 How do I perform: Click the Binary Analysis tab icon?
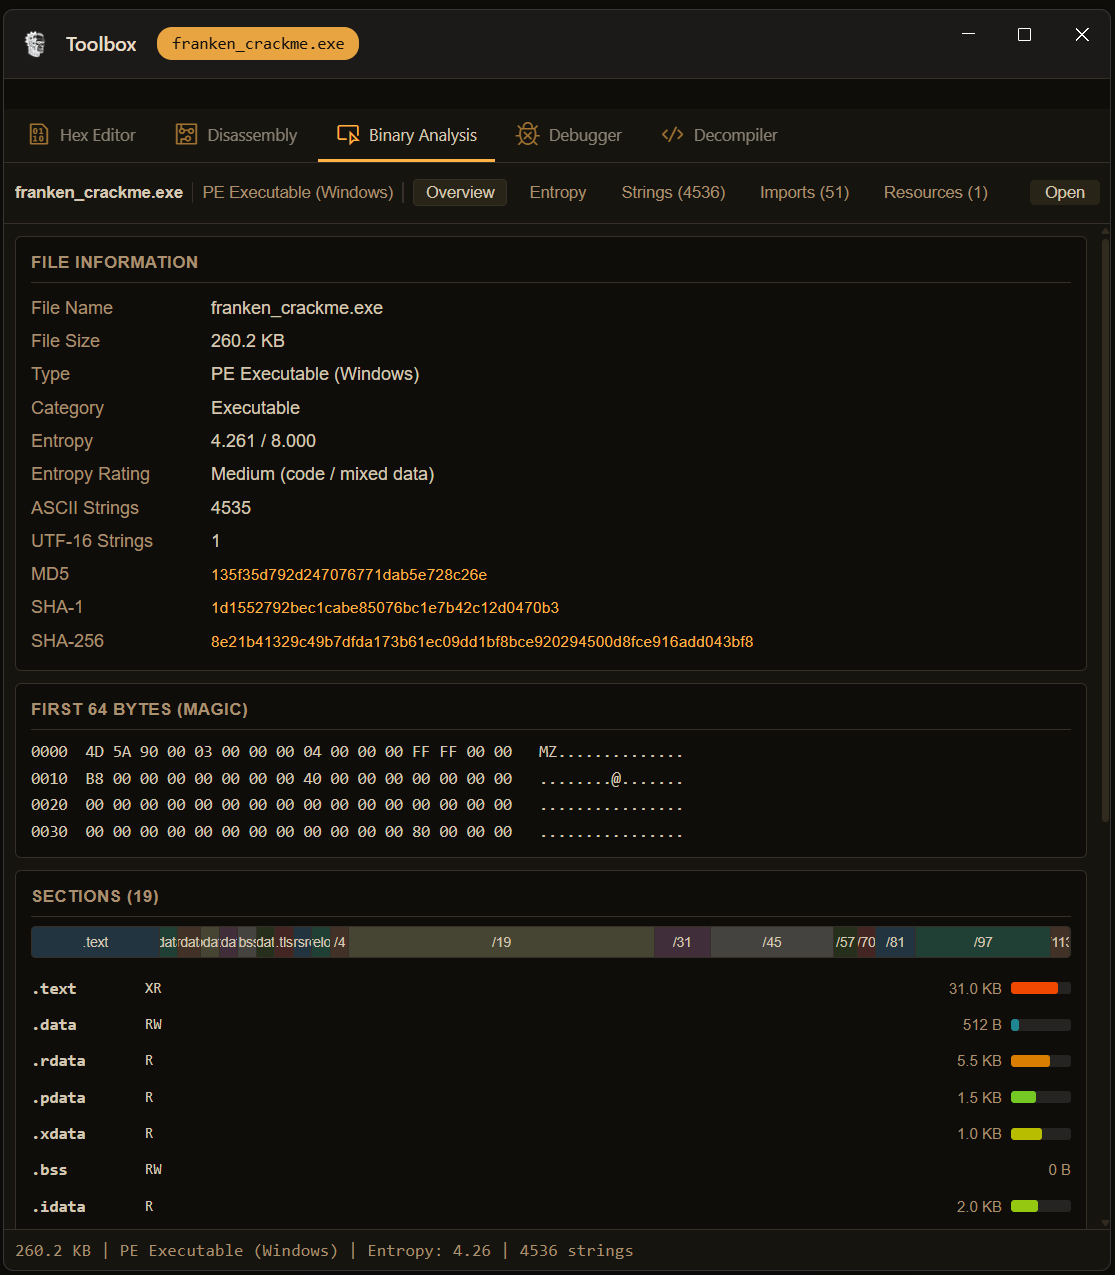click(348, 135)
